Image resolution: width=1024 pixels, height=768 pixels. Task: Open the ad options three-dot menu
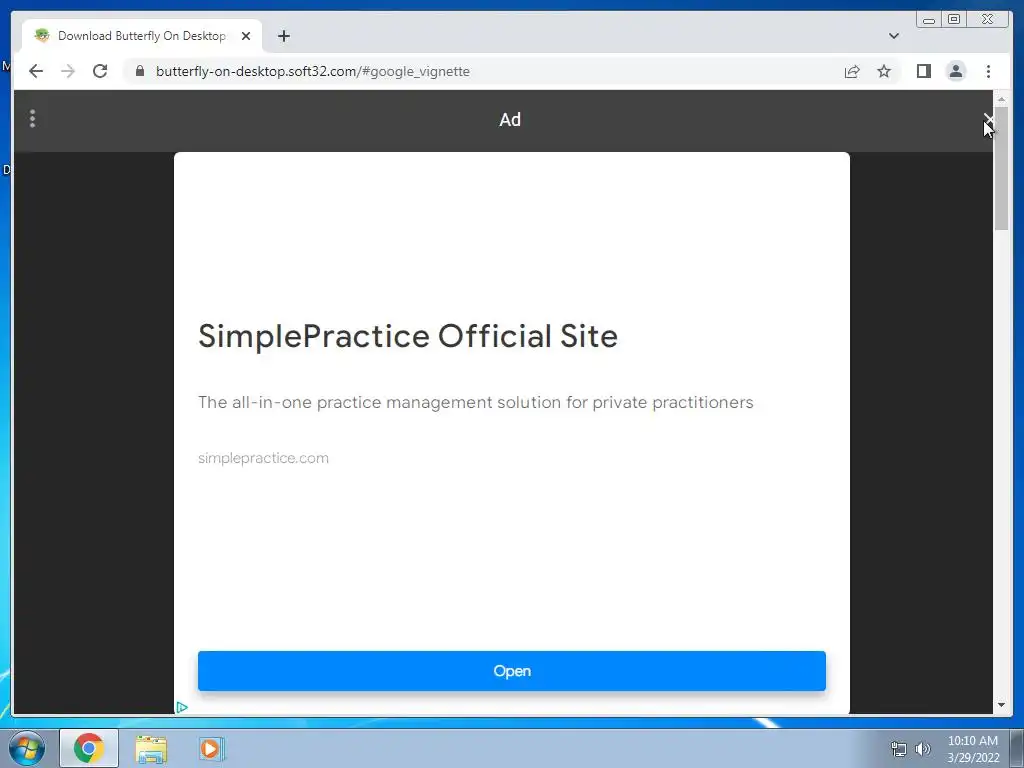(x=32, y=119)
